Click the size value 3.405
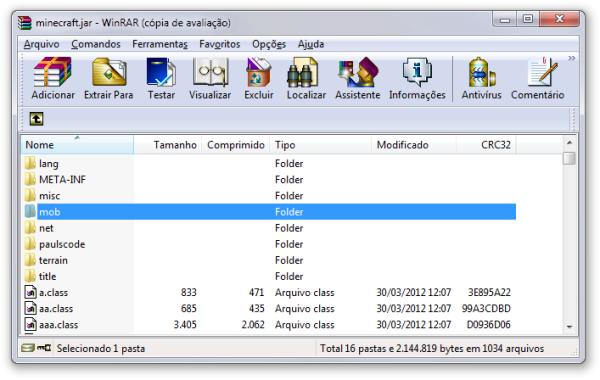The width and height of the screenshot is (600, 380). [x=185, y=325]
